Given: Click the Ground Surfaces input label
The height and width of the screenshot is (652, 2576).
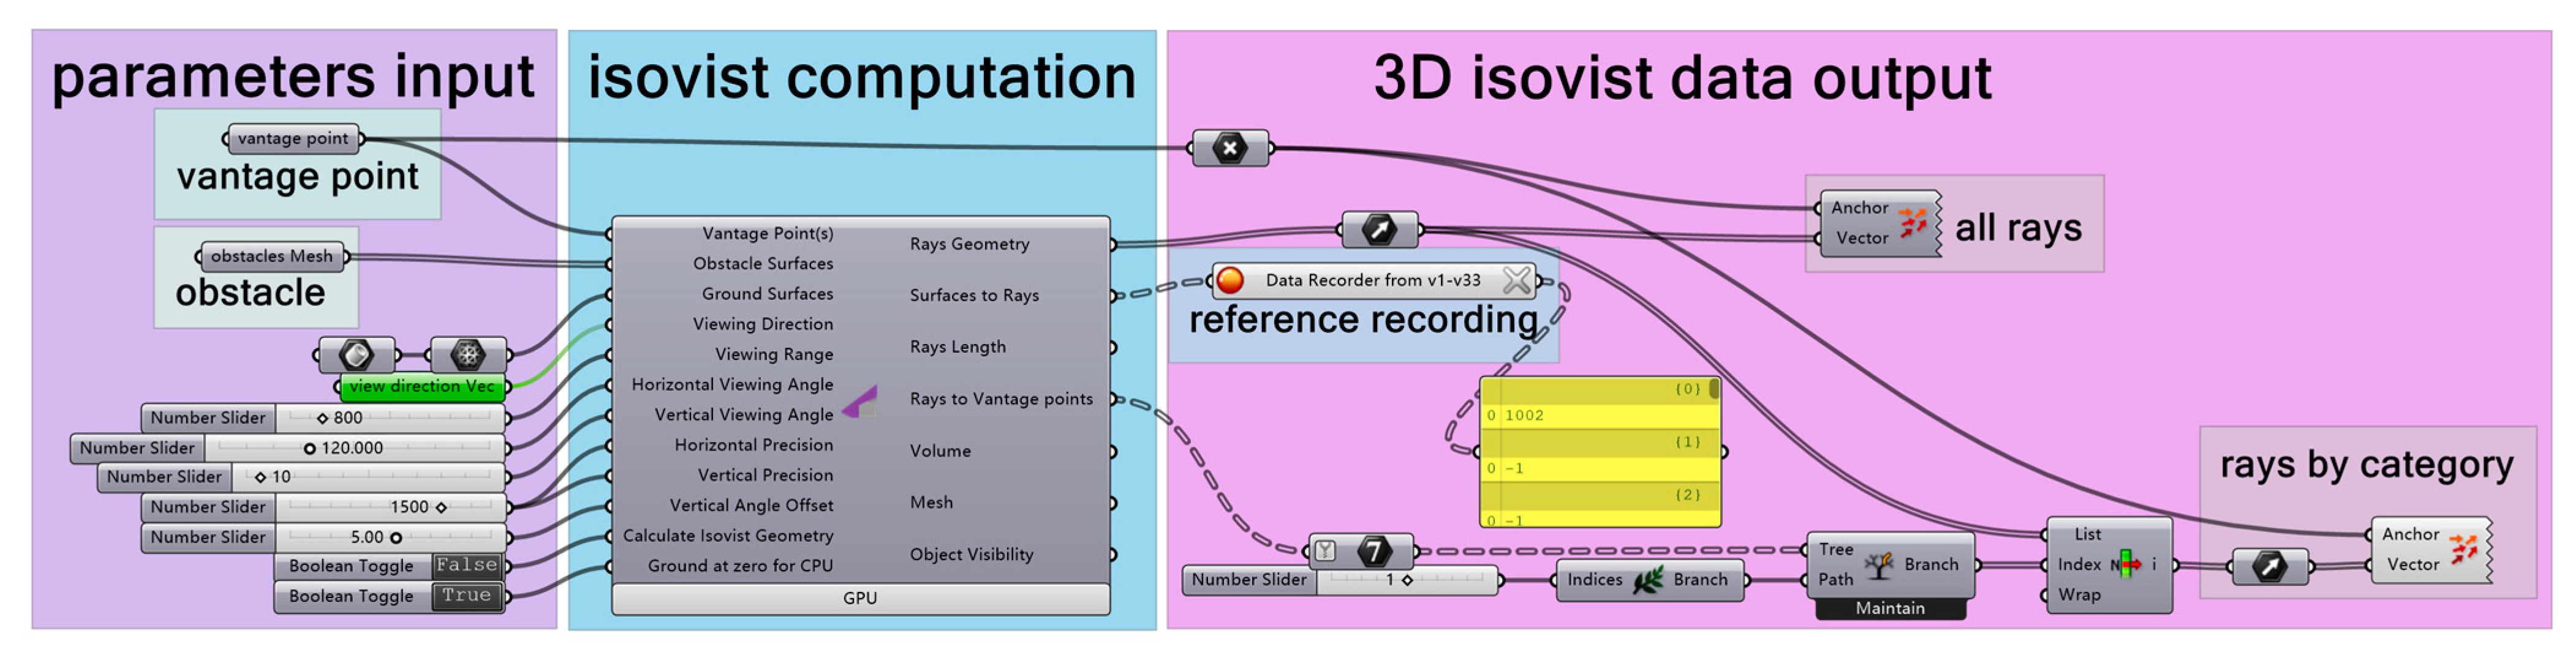Looking at the screenshot, I should tap(767, 294).
